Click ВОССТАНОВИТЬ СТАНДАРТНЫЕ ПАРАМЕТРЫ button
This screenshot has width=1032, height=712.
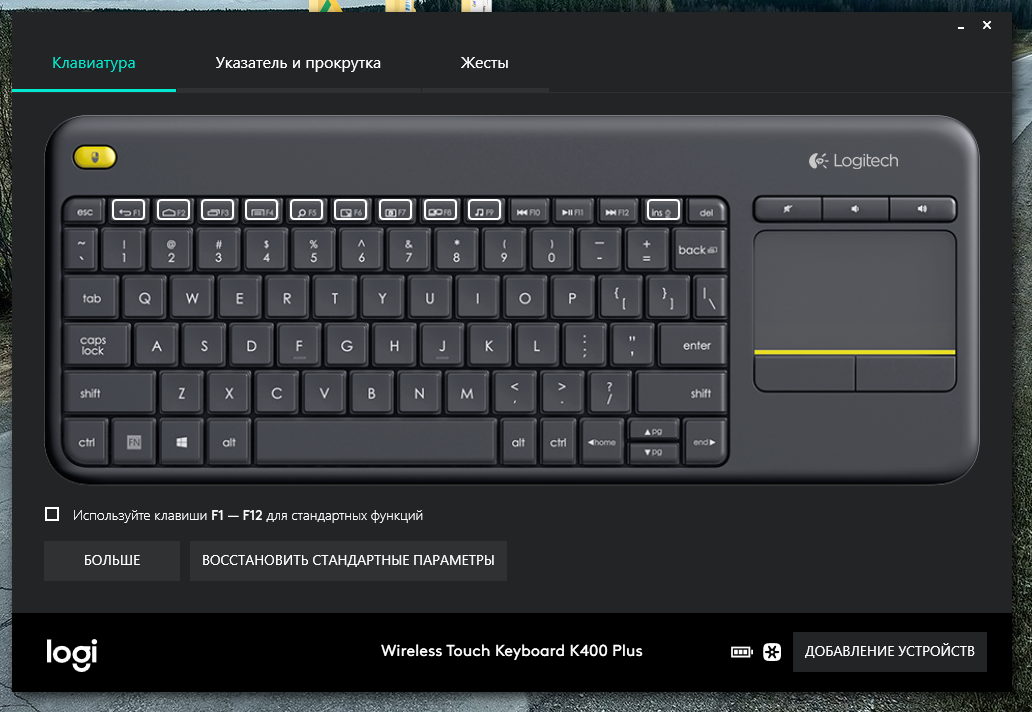[x=348, y=561]
